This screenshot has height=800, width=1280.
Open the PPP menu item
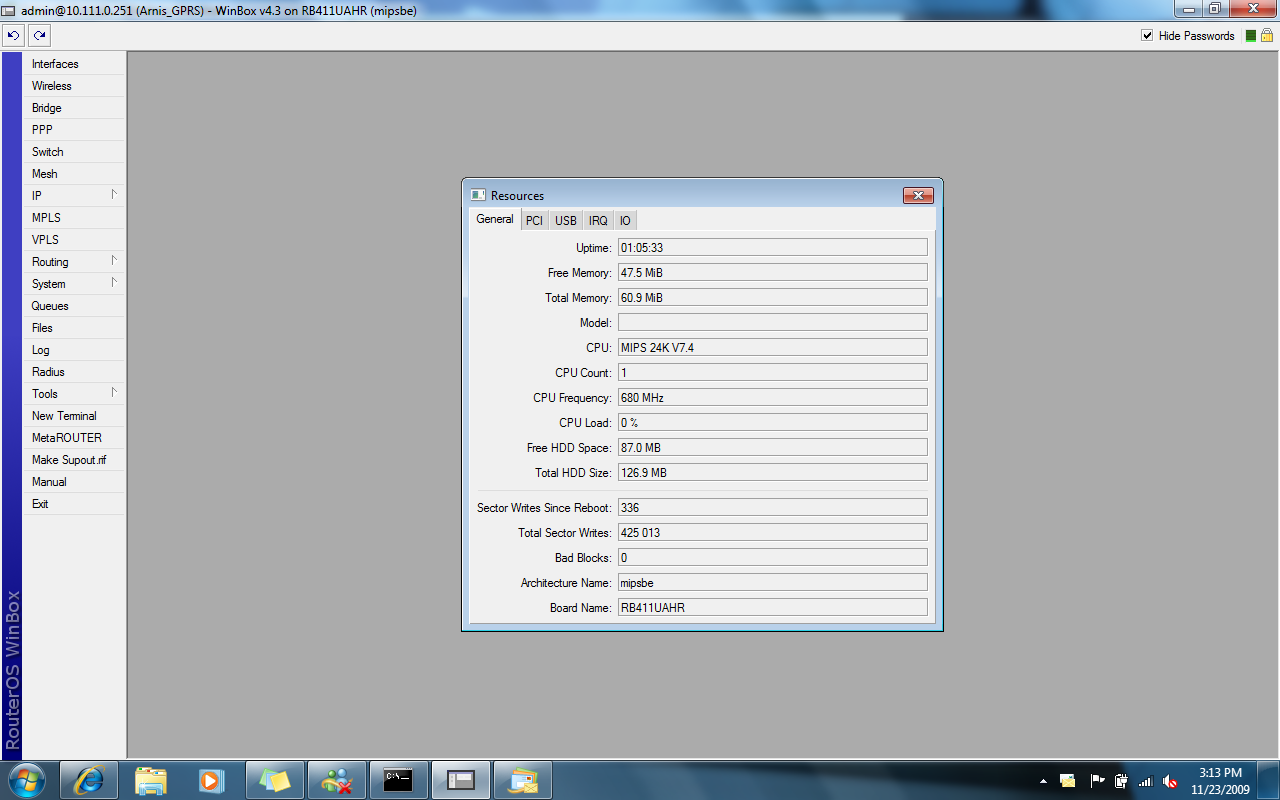[x=74, y=130]
